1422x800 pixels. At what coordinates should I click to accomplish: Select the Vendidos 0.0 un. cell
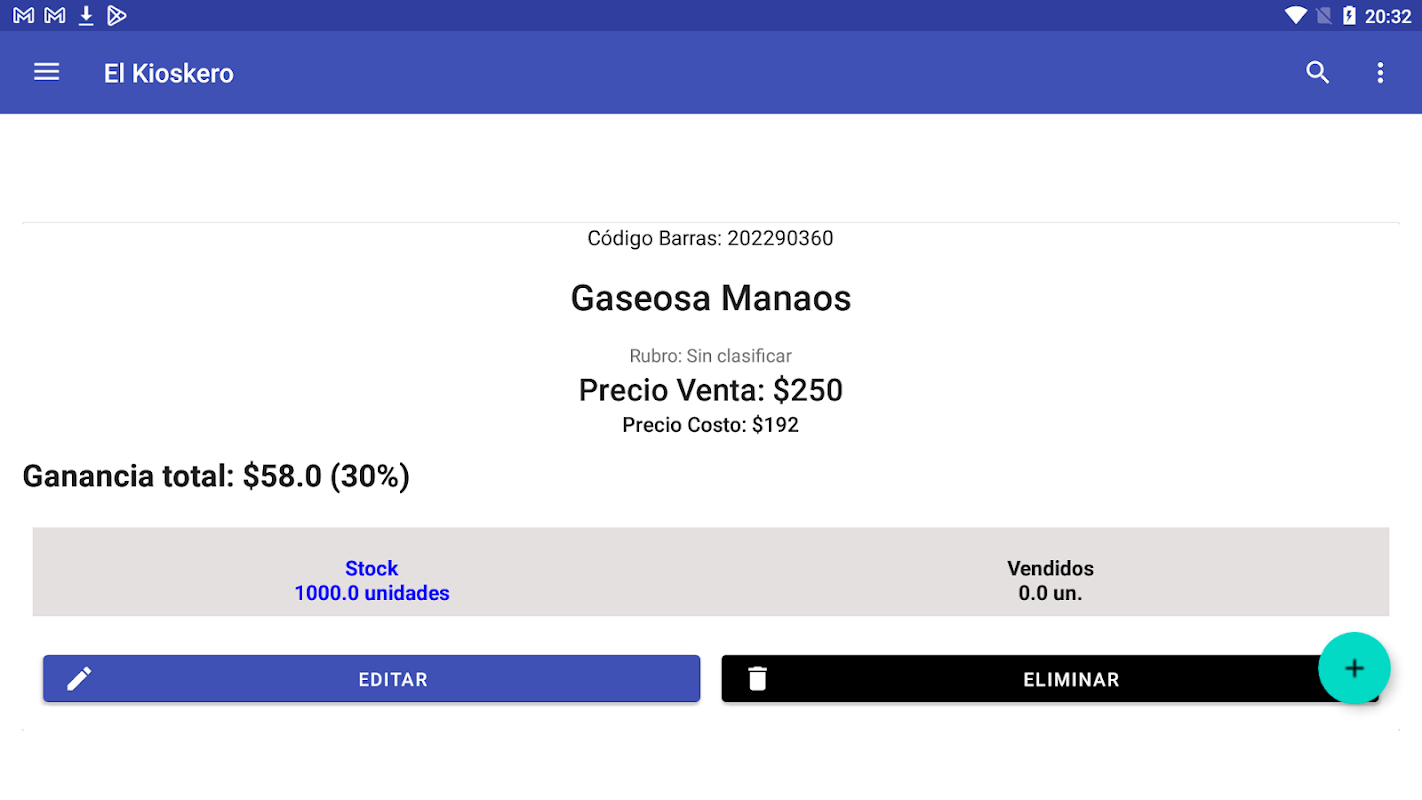point(1050,581)
